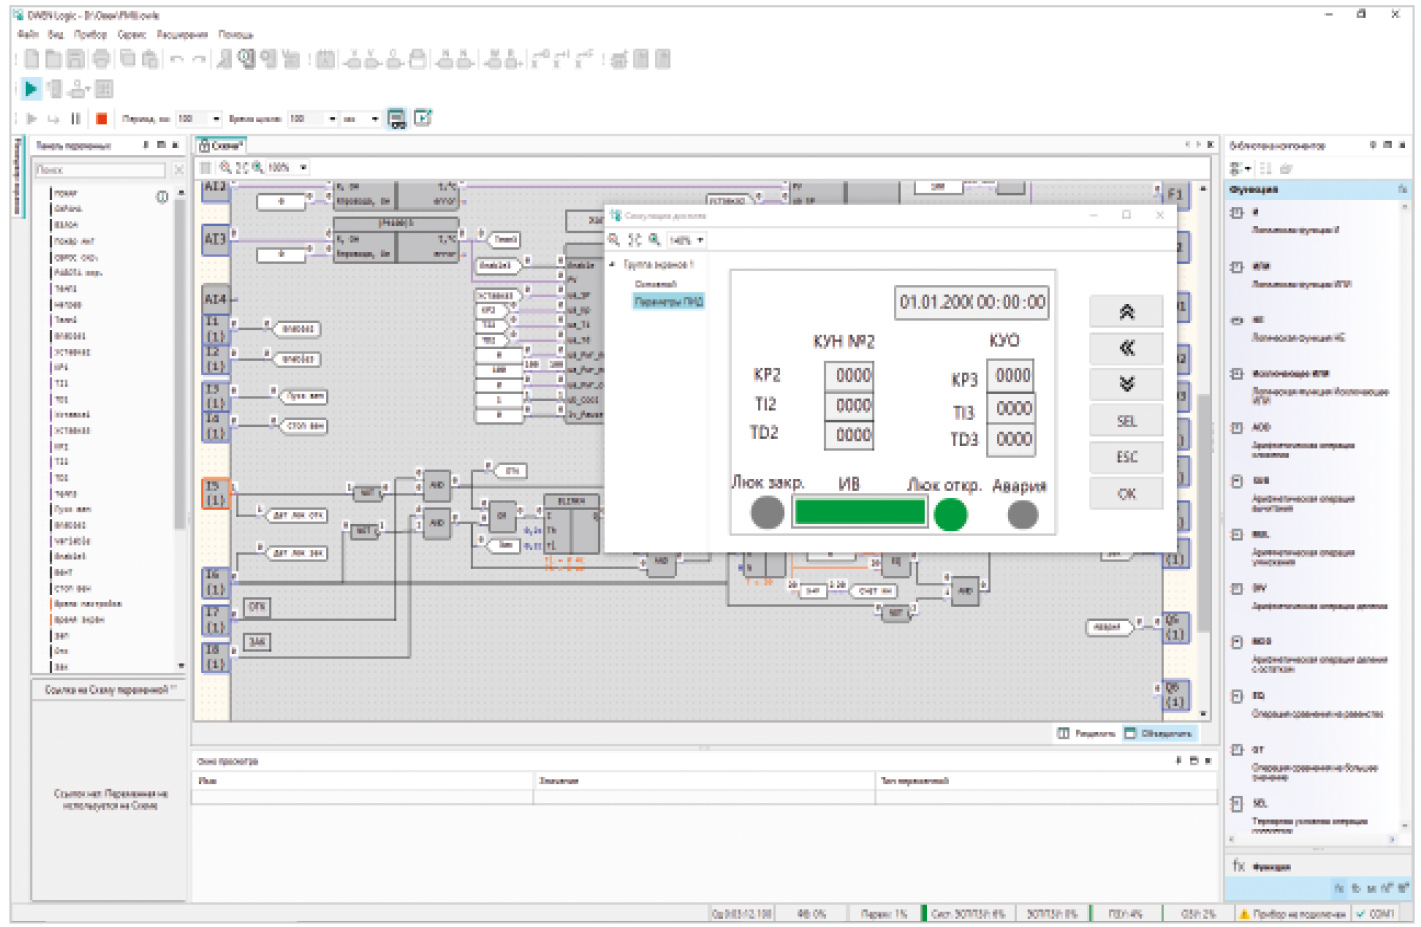
Task: Toggle the grid icon in scheme toolbar
Action: pyautogui.click(x=206, y=168)
